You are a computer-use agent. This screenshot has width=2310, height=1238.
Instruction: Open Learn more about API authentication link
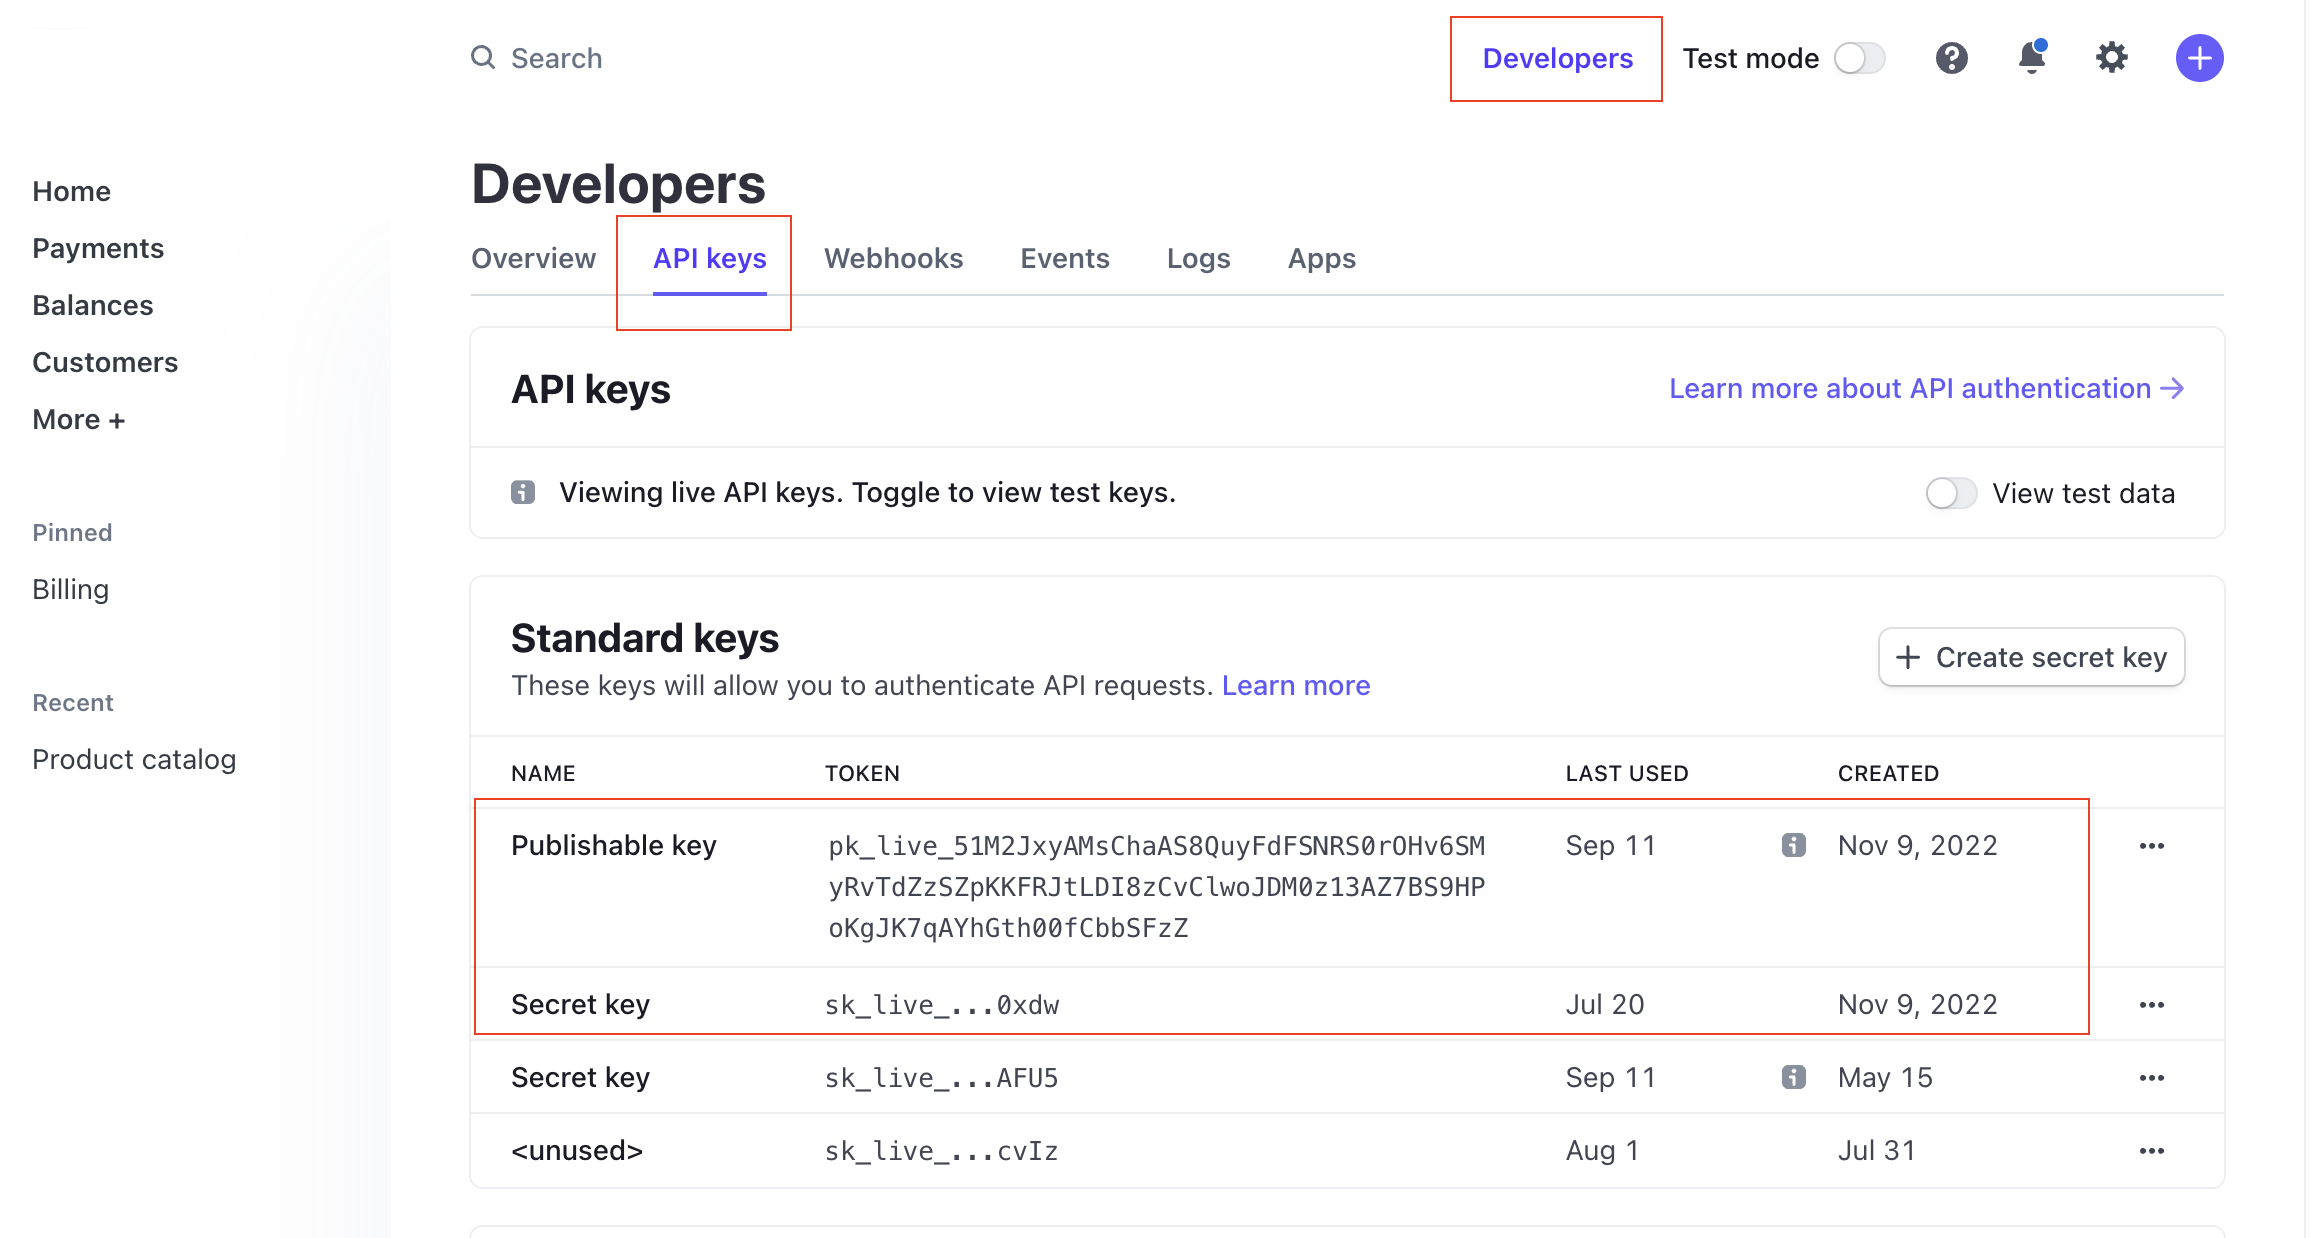(1926, 388)
